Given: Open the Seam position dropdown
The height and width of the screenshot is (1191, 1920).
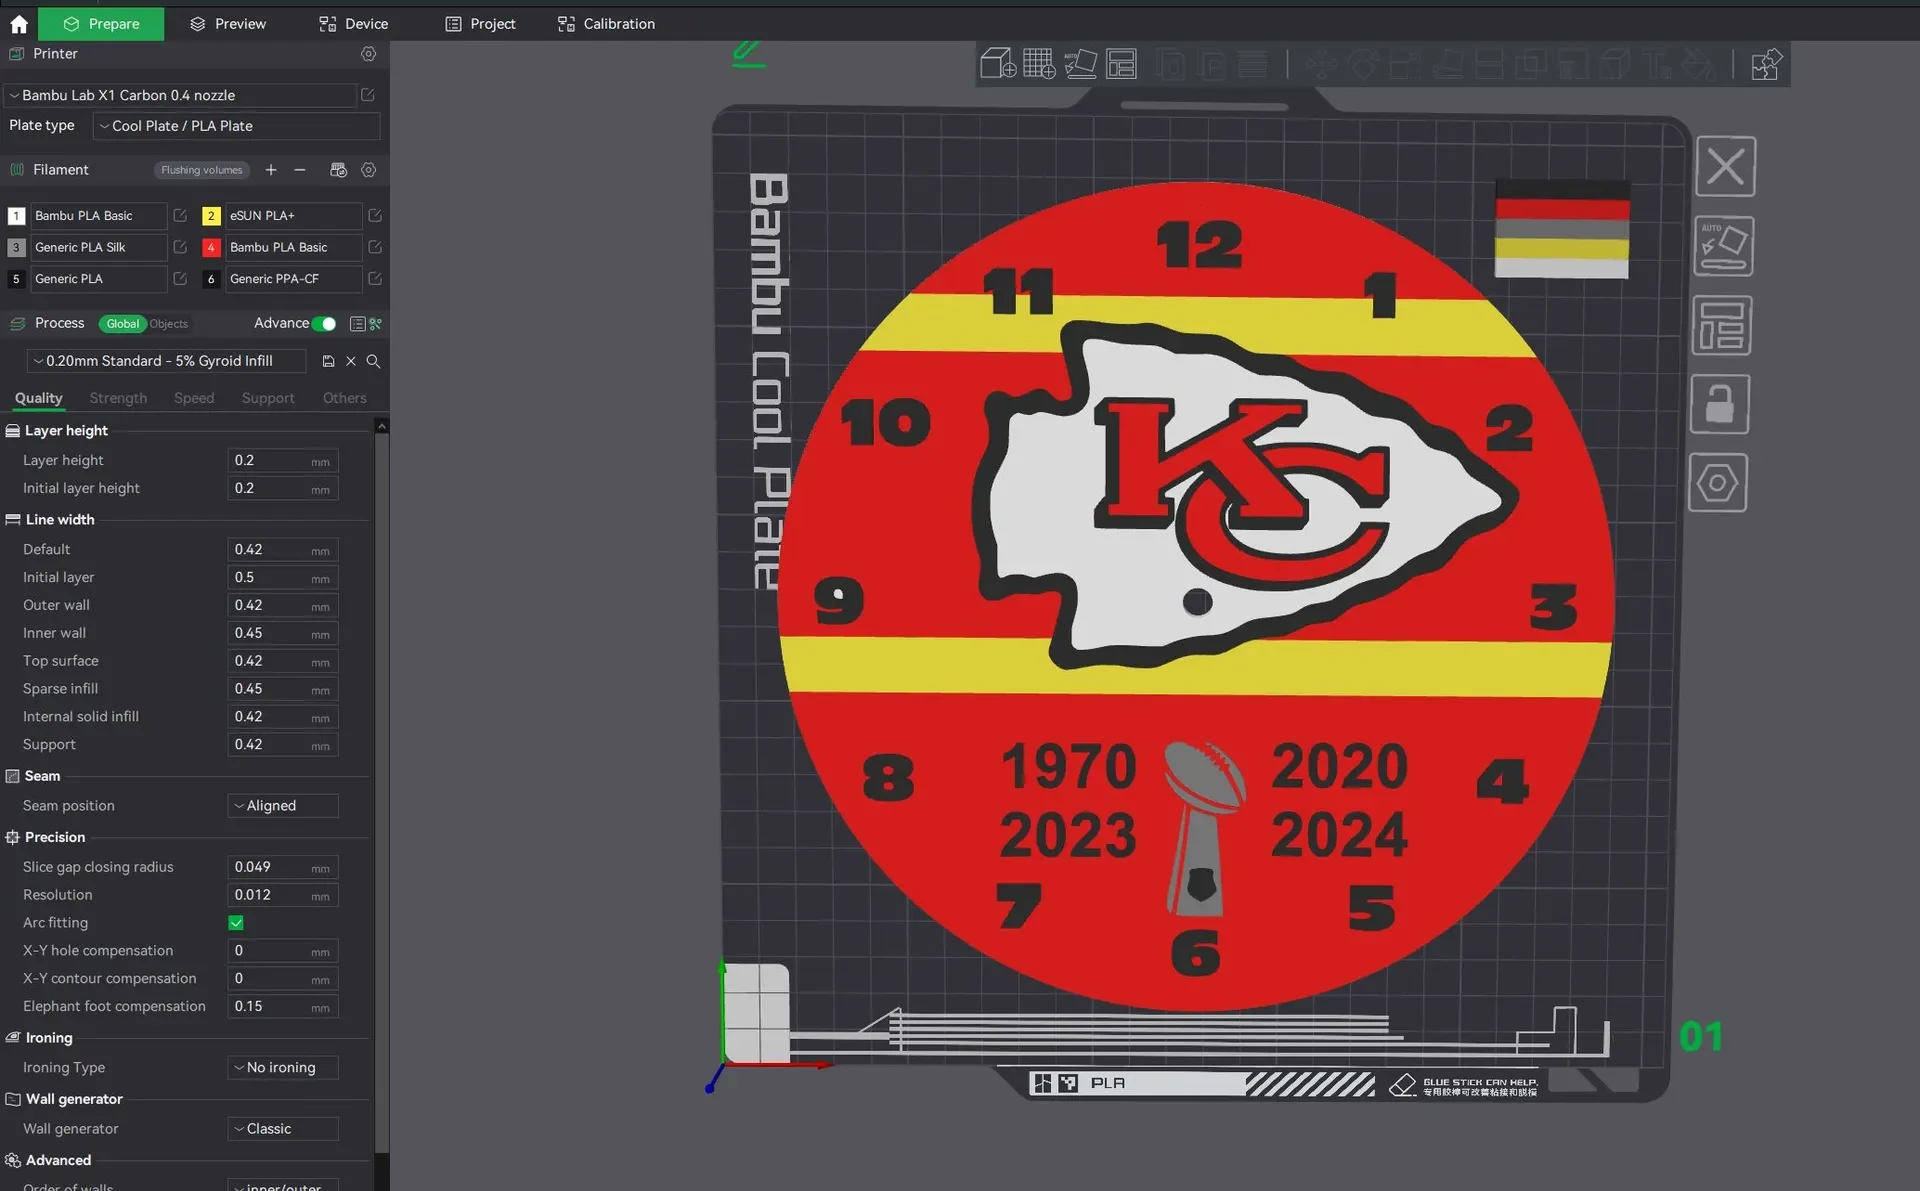Looking at the screenshot, I should [283, 806].
